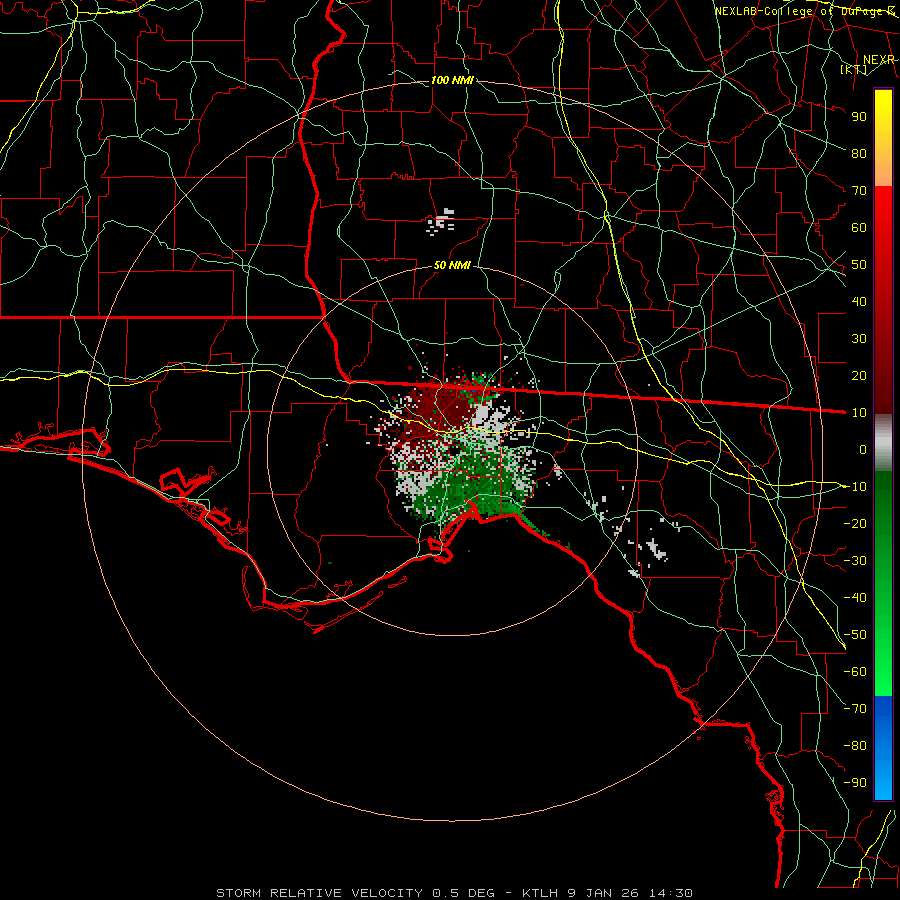
Task: Click the -10 value on the velocity scale
Action: coord(855,487)
